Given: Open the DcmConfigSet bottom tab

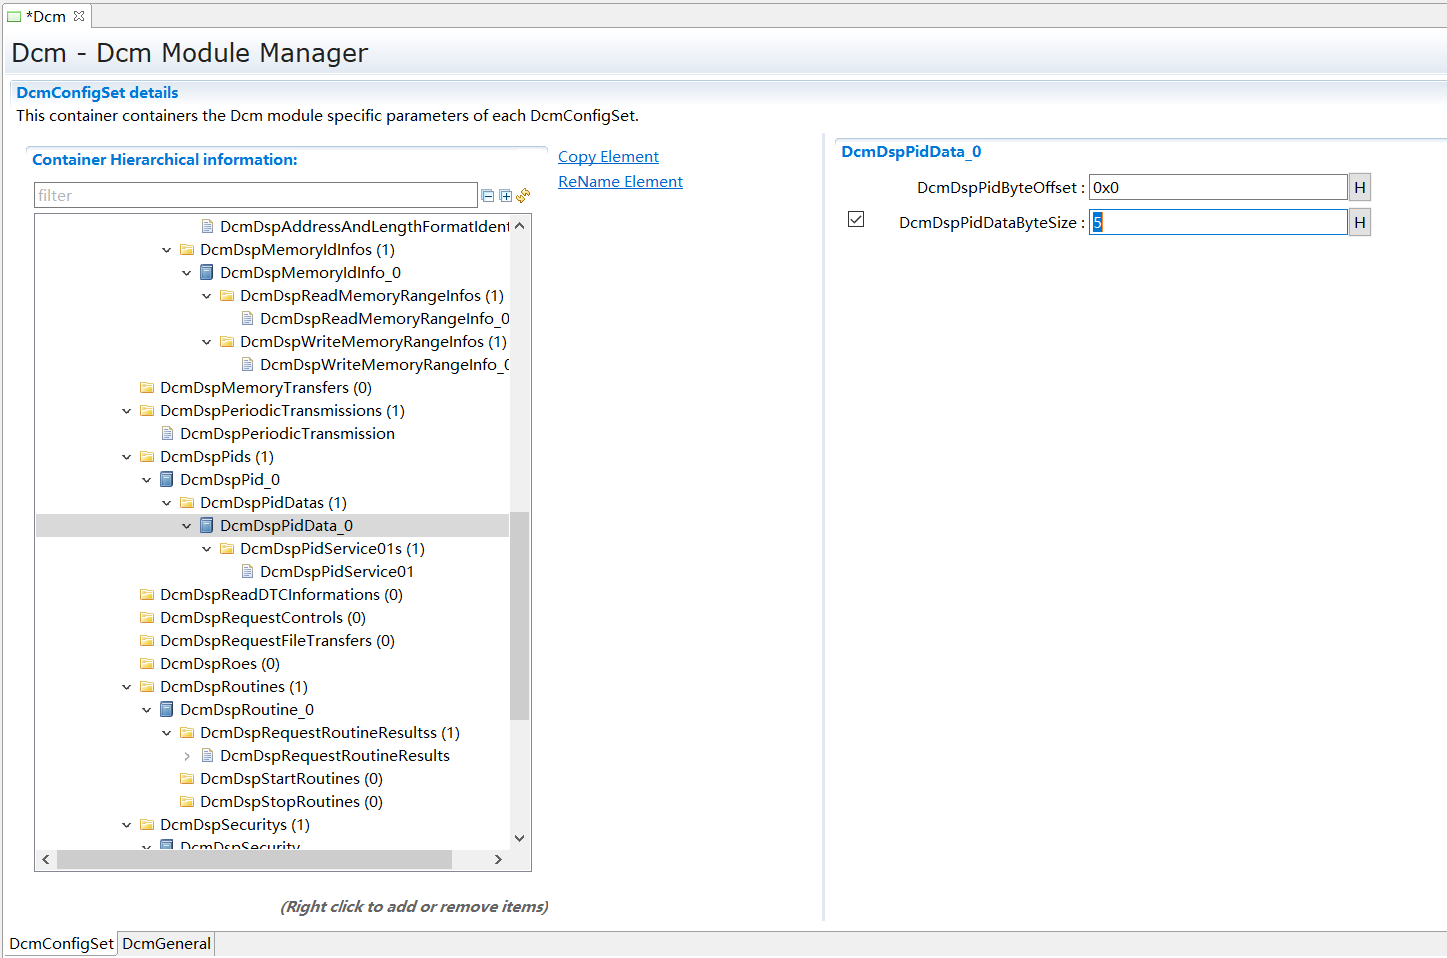Looking at the screenshot, I should pos(61,944).
